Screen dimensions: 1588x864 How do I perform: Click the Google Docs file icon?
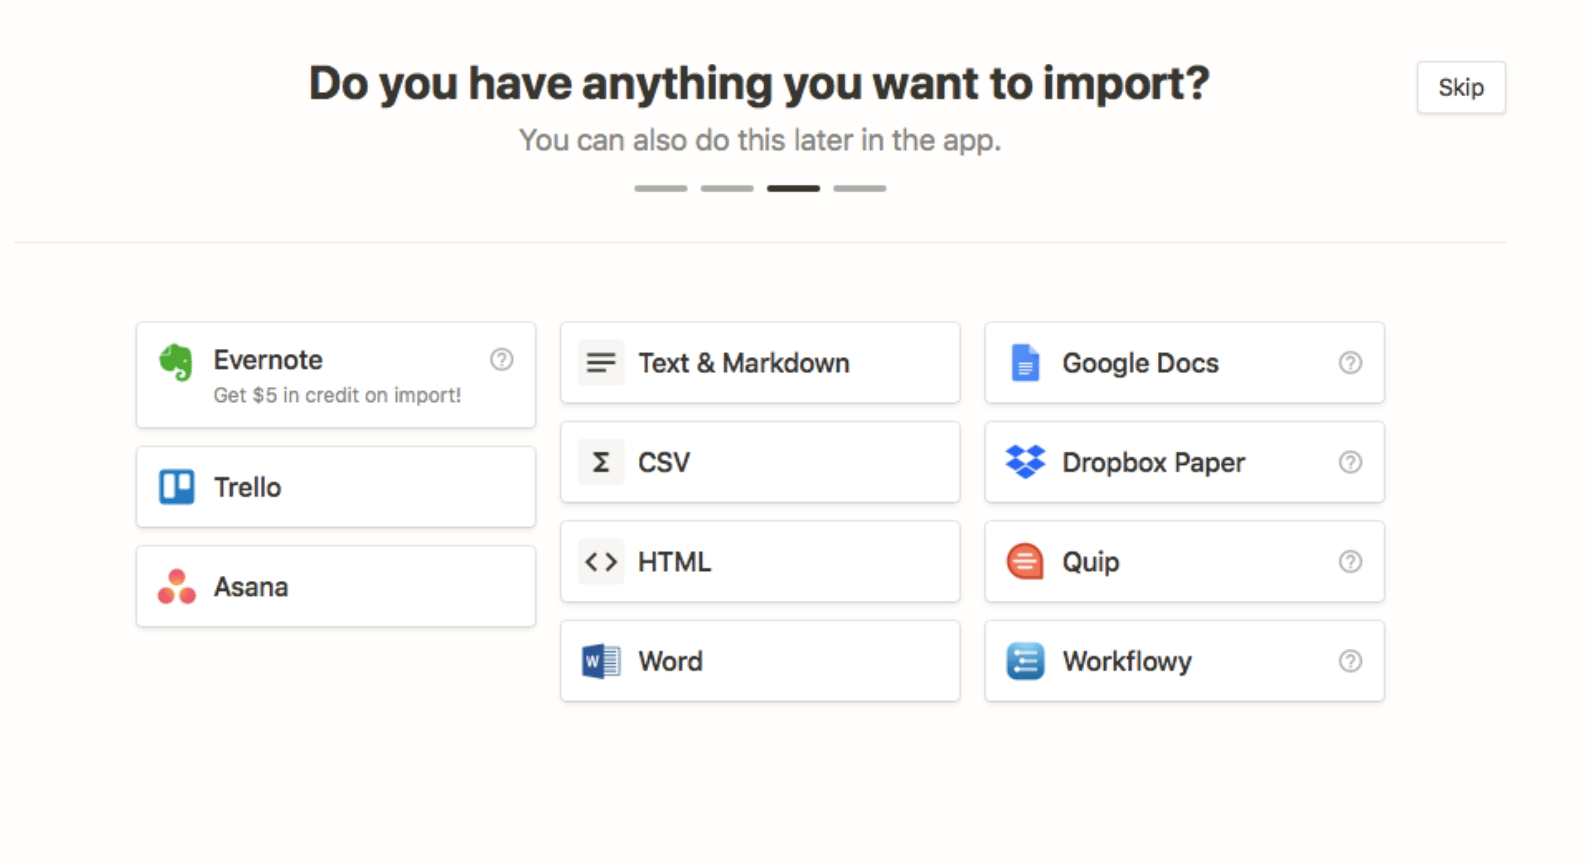click(x=1025, y=363)
